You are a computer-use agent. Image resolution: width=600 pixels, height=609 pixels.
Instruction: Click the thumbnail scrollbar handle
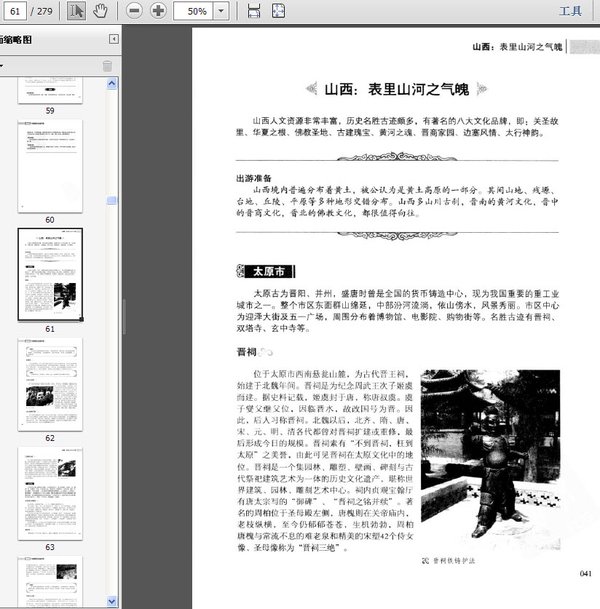111,200
